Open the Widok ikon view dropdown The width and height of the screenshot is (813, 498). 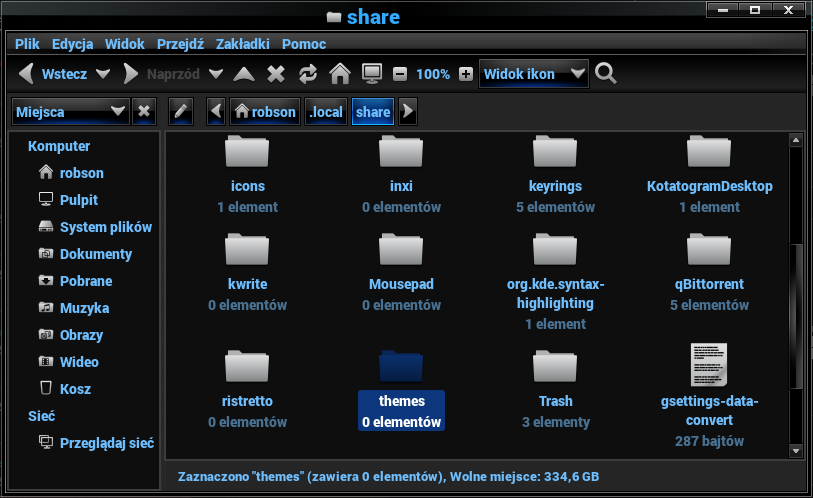coord(534,74)
